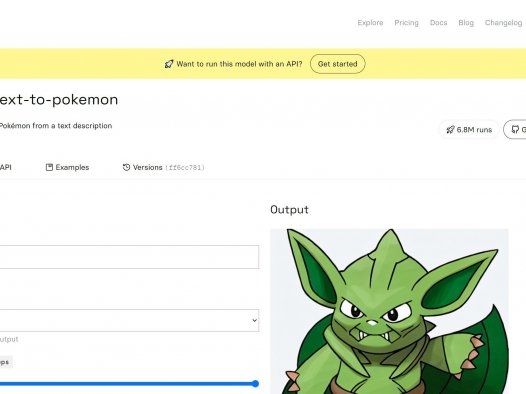This screenshot has height=394, width=526.
Task: Go to Pricing in top navigation
Action: [x=406, y=23]
